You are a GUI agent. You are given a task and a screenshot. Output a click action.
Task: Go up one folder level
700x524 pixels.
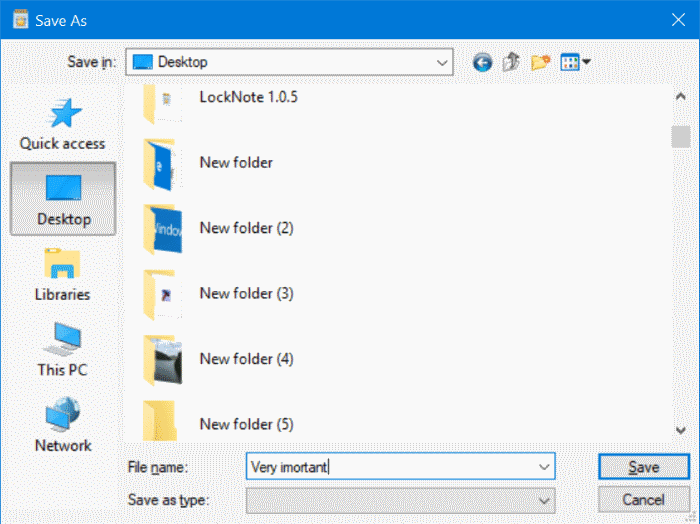click(511, 62)
